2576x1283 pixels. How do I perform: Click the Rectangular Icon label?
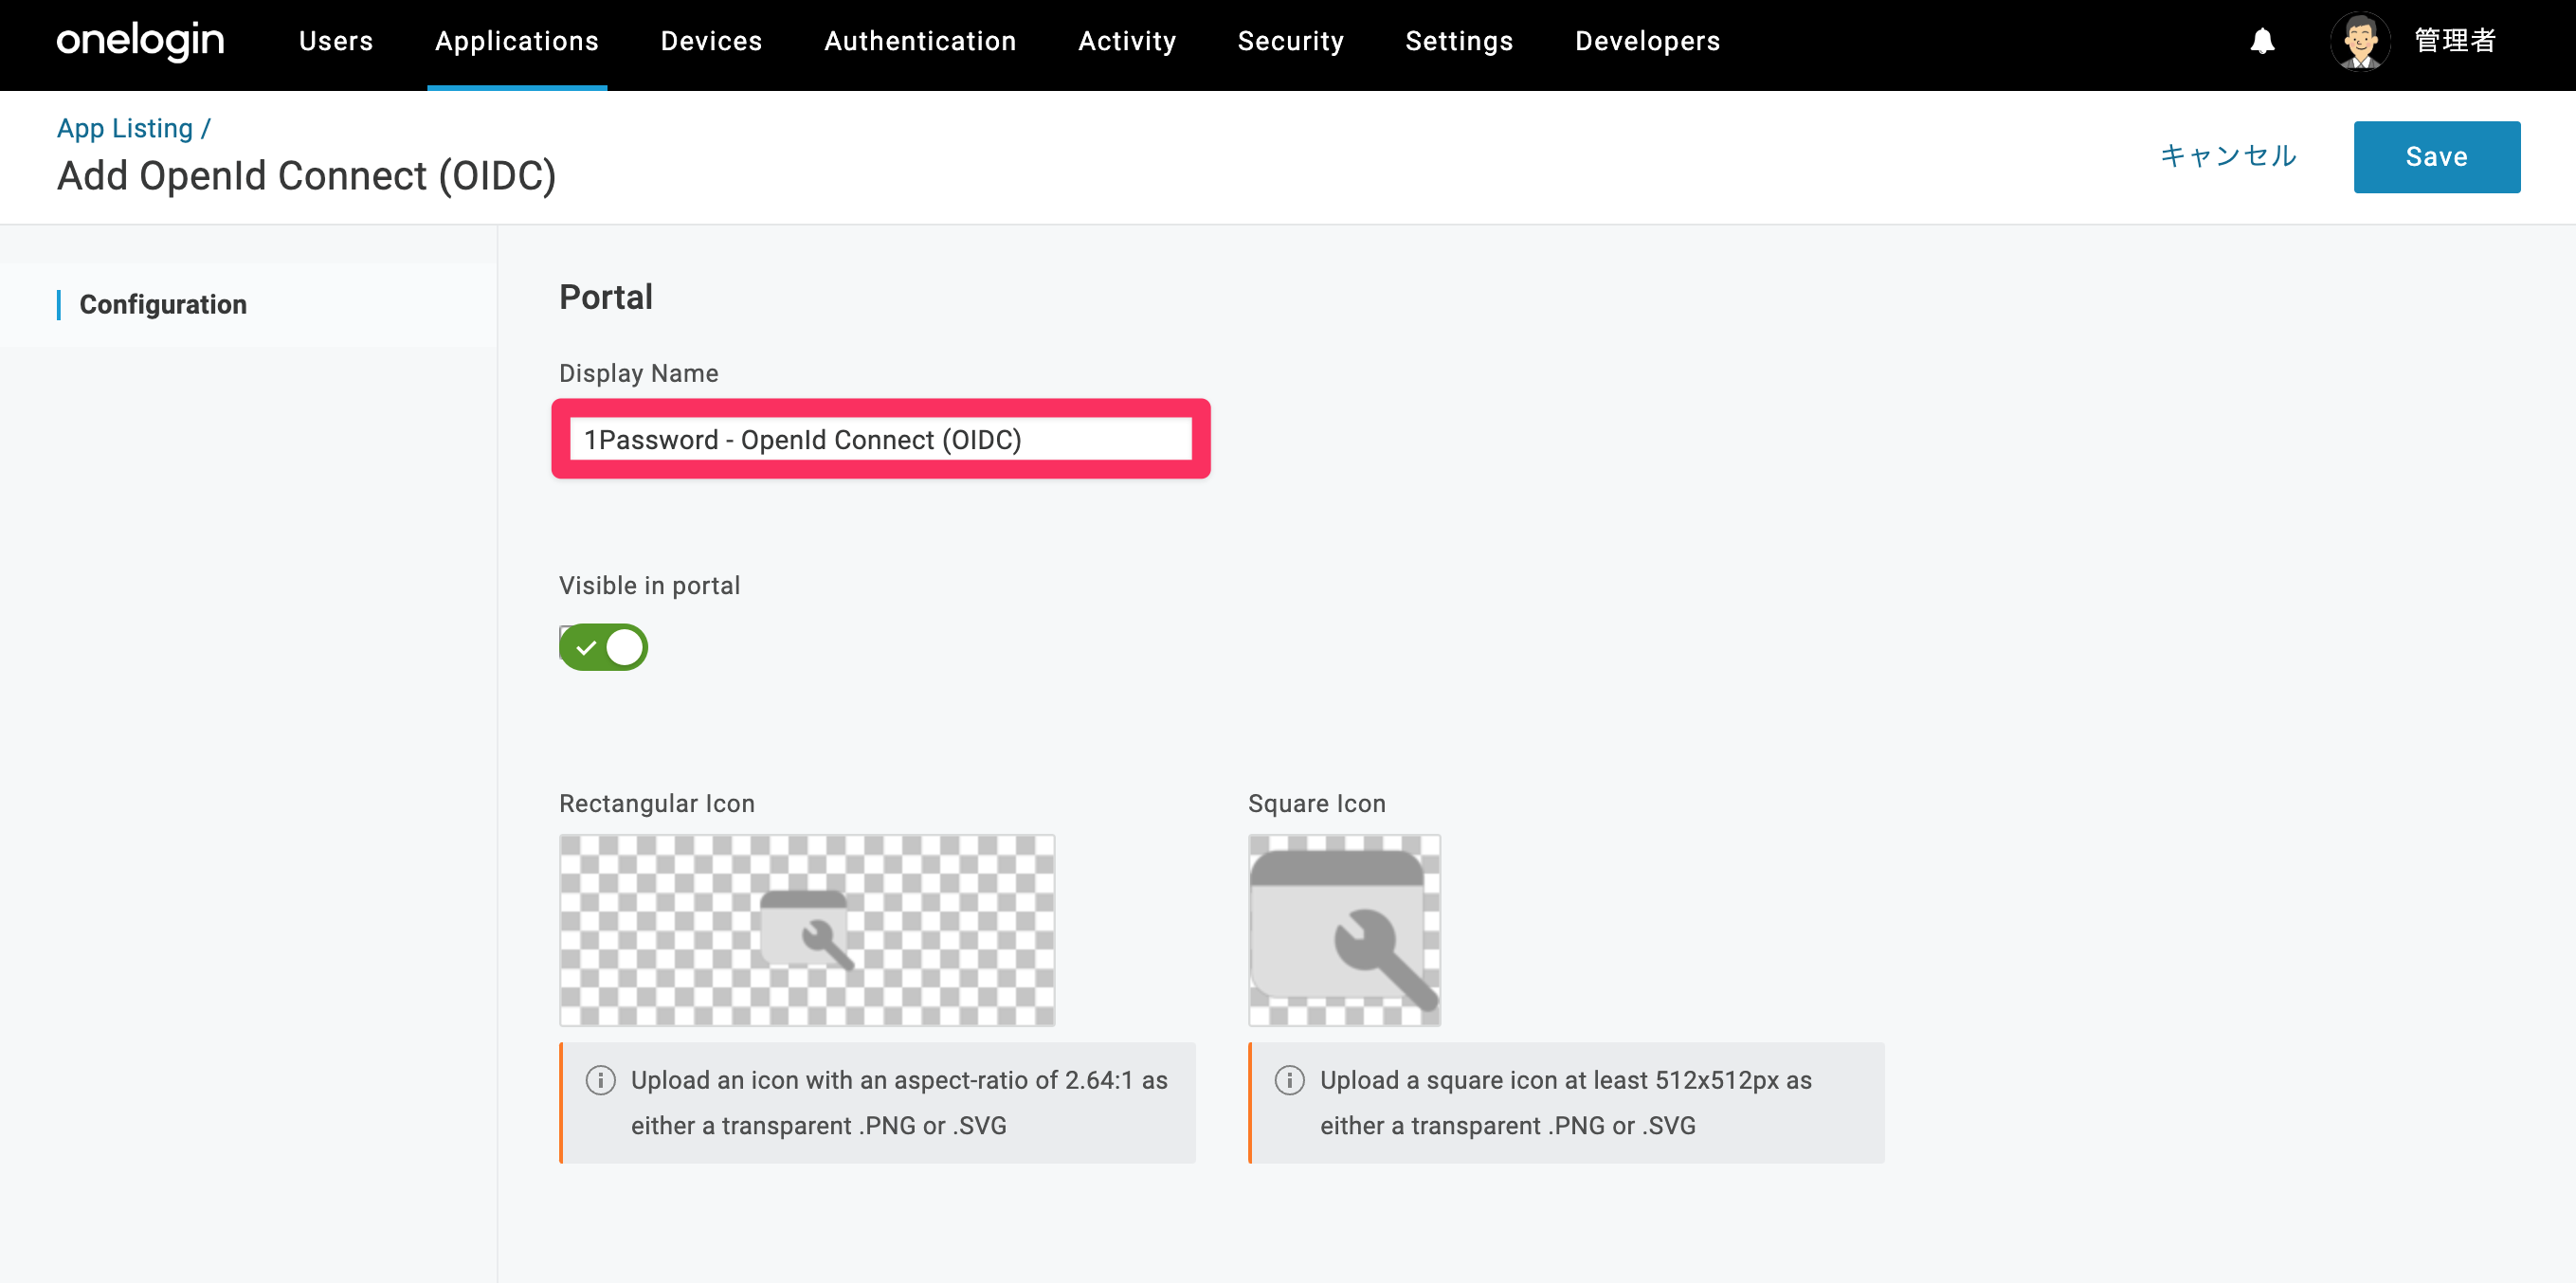657,803
